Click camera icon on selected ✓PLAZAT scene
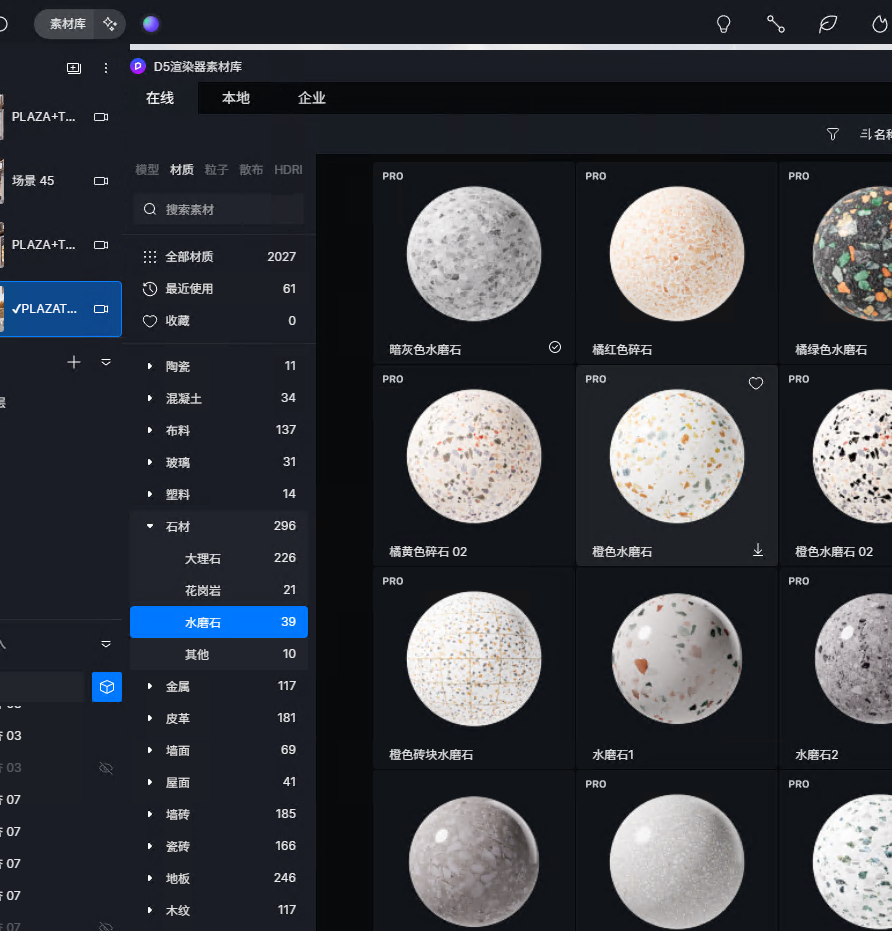Viewport: 892px width, 931px height. [x=101, y=309]
